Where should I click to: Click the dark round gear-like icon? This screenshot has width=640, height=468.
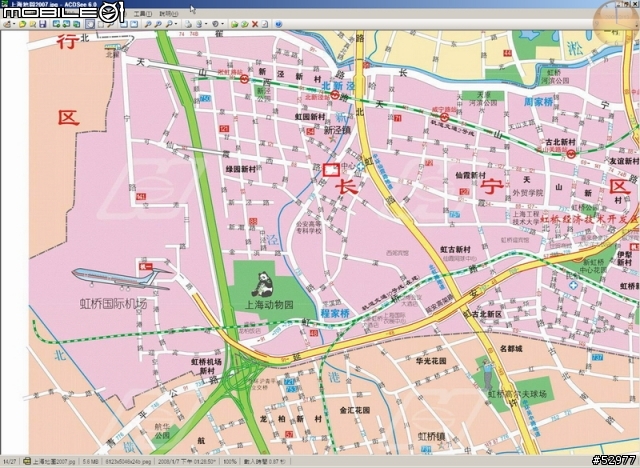pyautogui.click(x=215, y=24)
